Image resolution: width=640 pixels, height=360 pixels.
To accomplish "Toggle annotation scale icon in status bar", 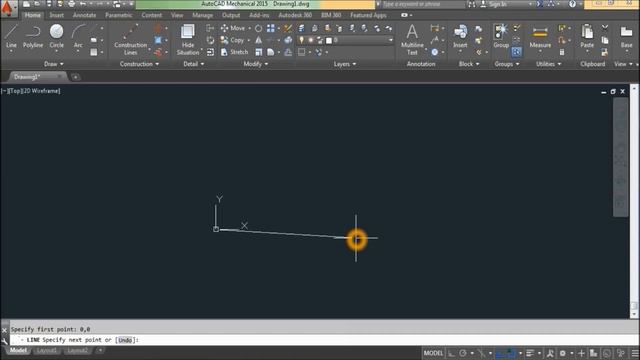I will pyautogui.click(x=550, y=353).
